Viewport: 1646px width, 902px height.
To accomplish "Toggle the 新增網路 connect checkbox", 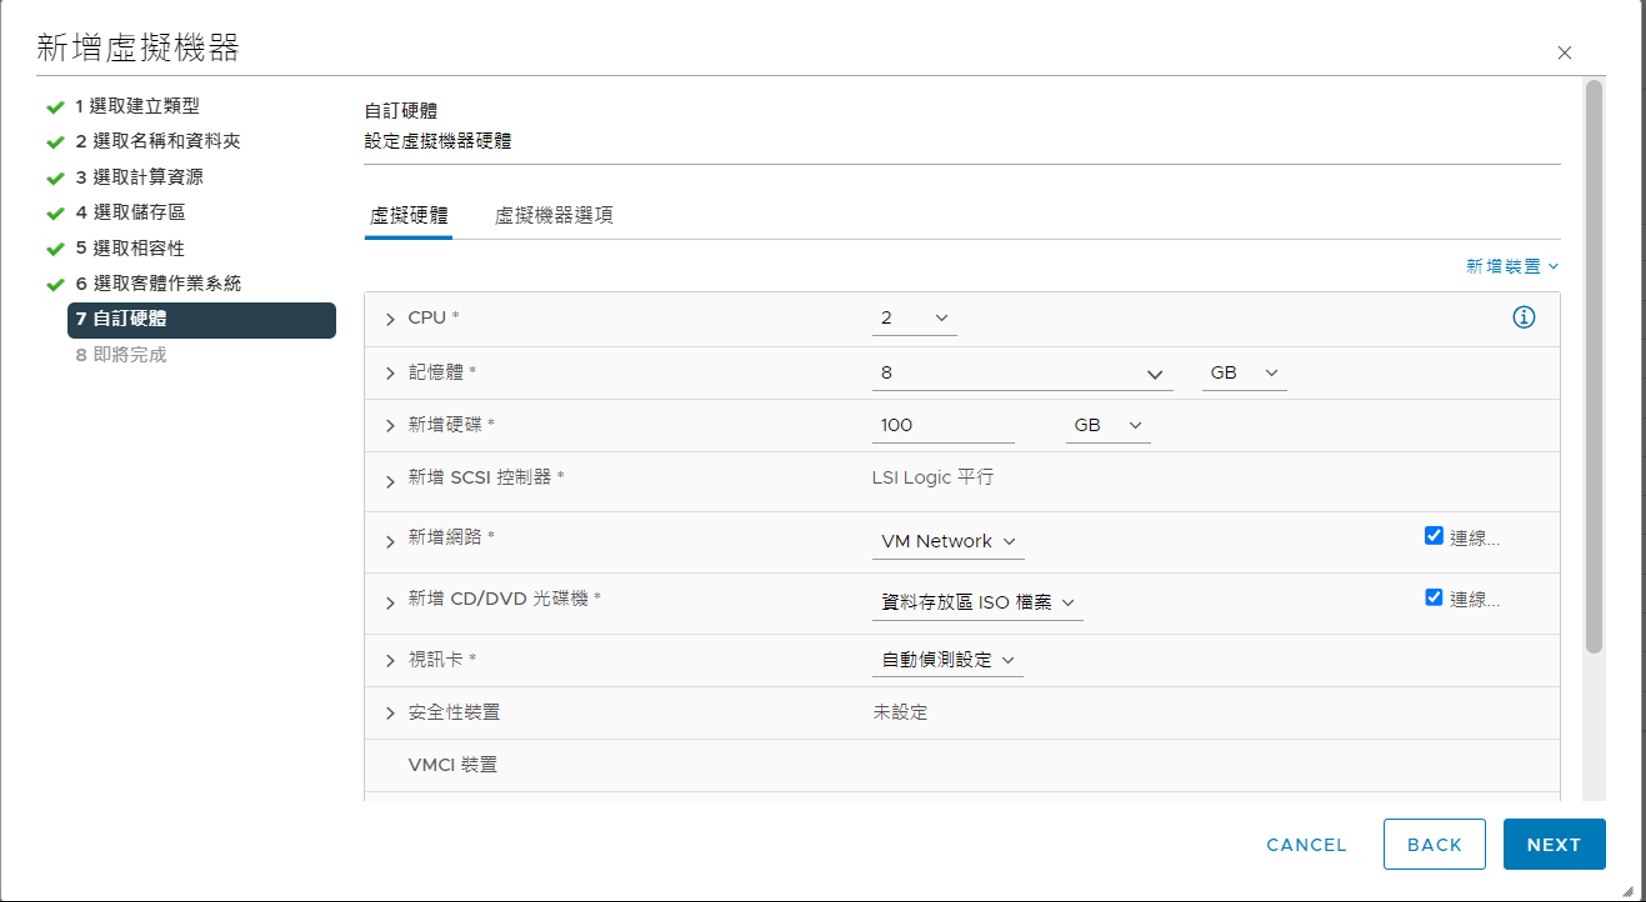I will click(1433, 536).
